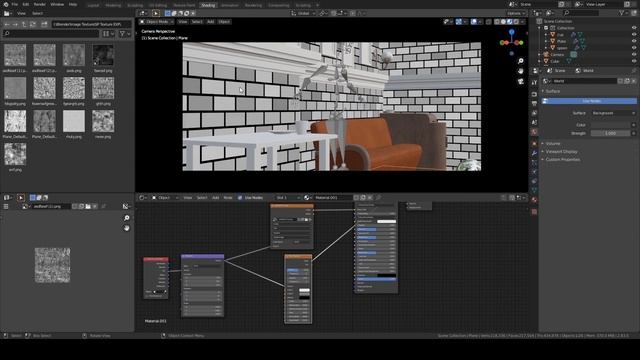Screen dimensions: 640x360
Task: Click the Blender logo menu icon
Action: click(6, 4)
